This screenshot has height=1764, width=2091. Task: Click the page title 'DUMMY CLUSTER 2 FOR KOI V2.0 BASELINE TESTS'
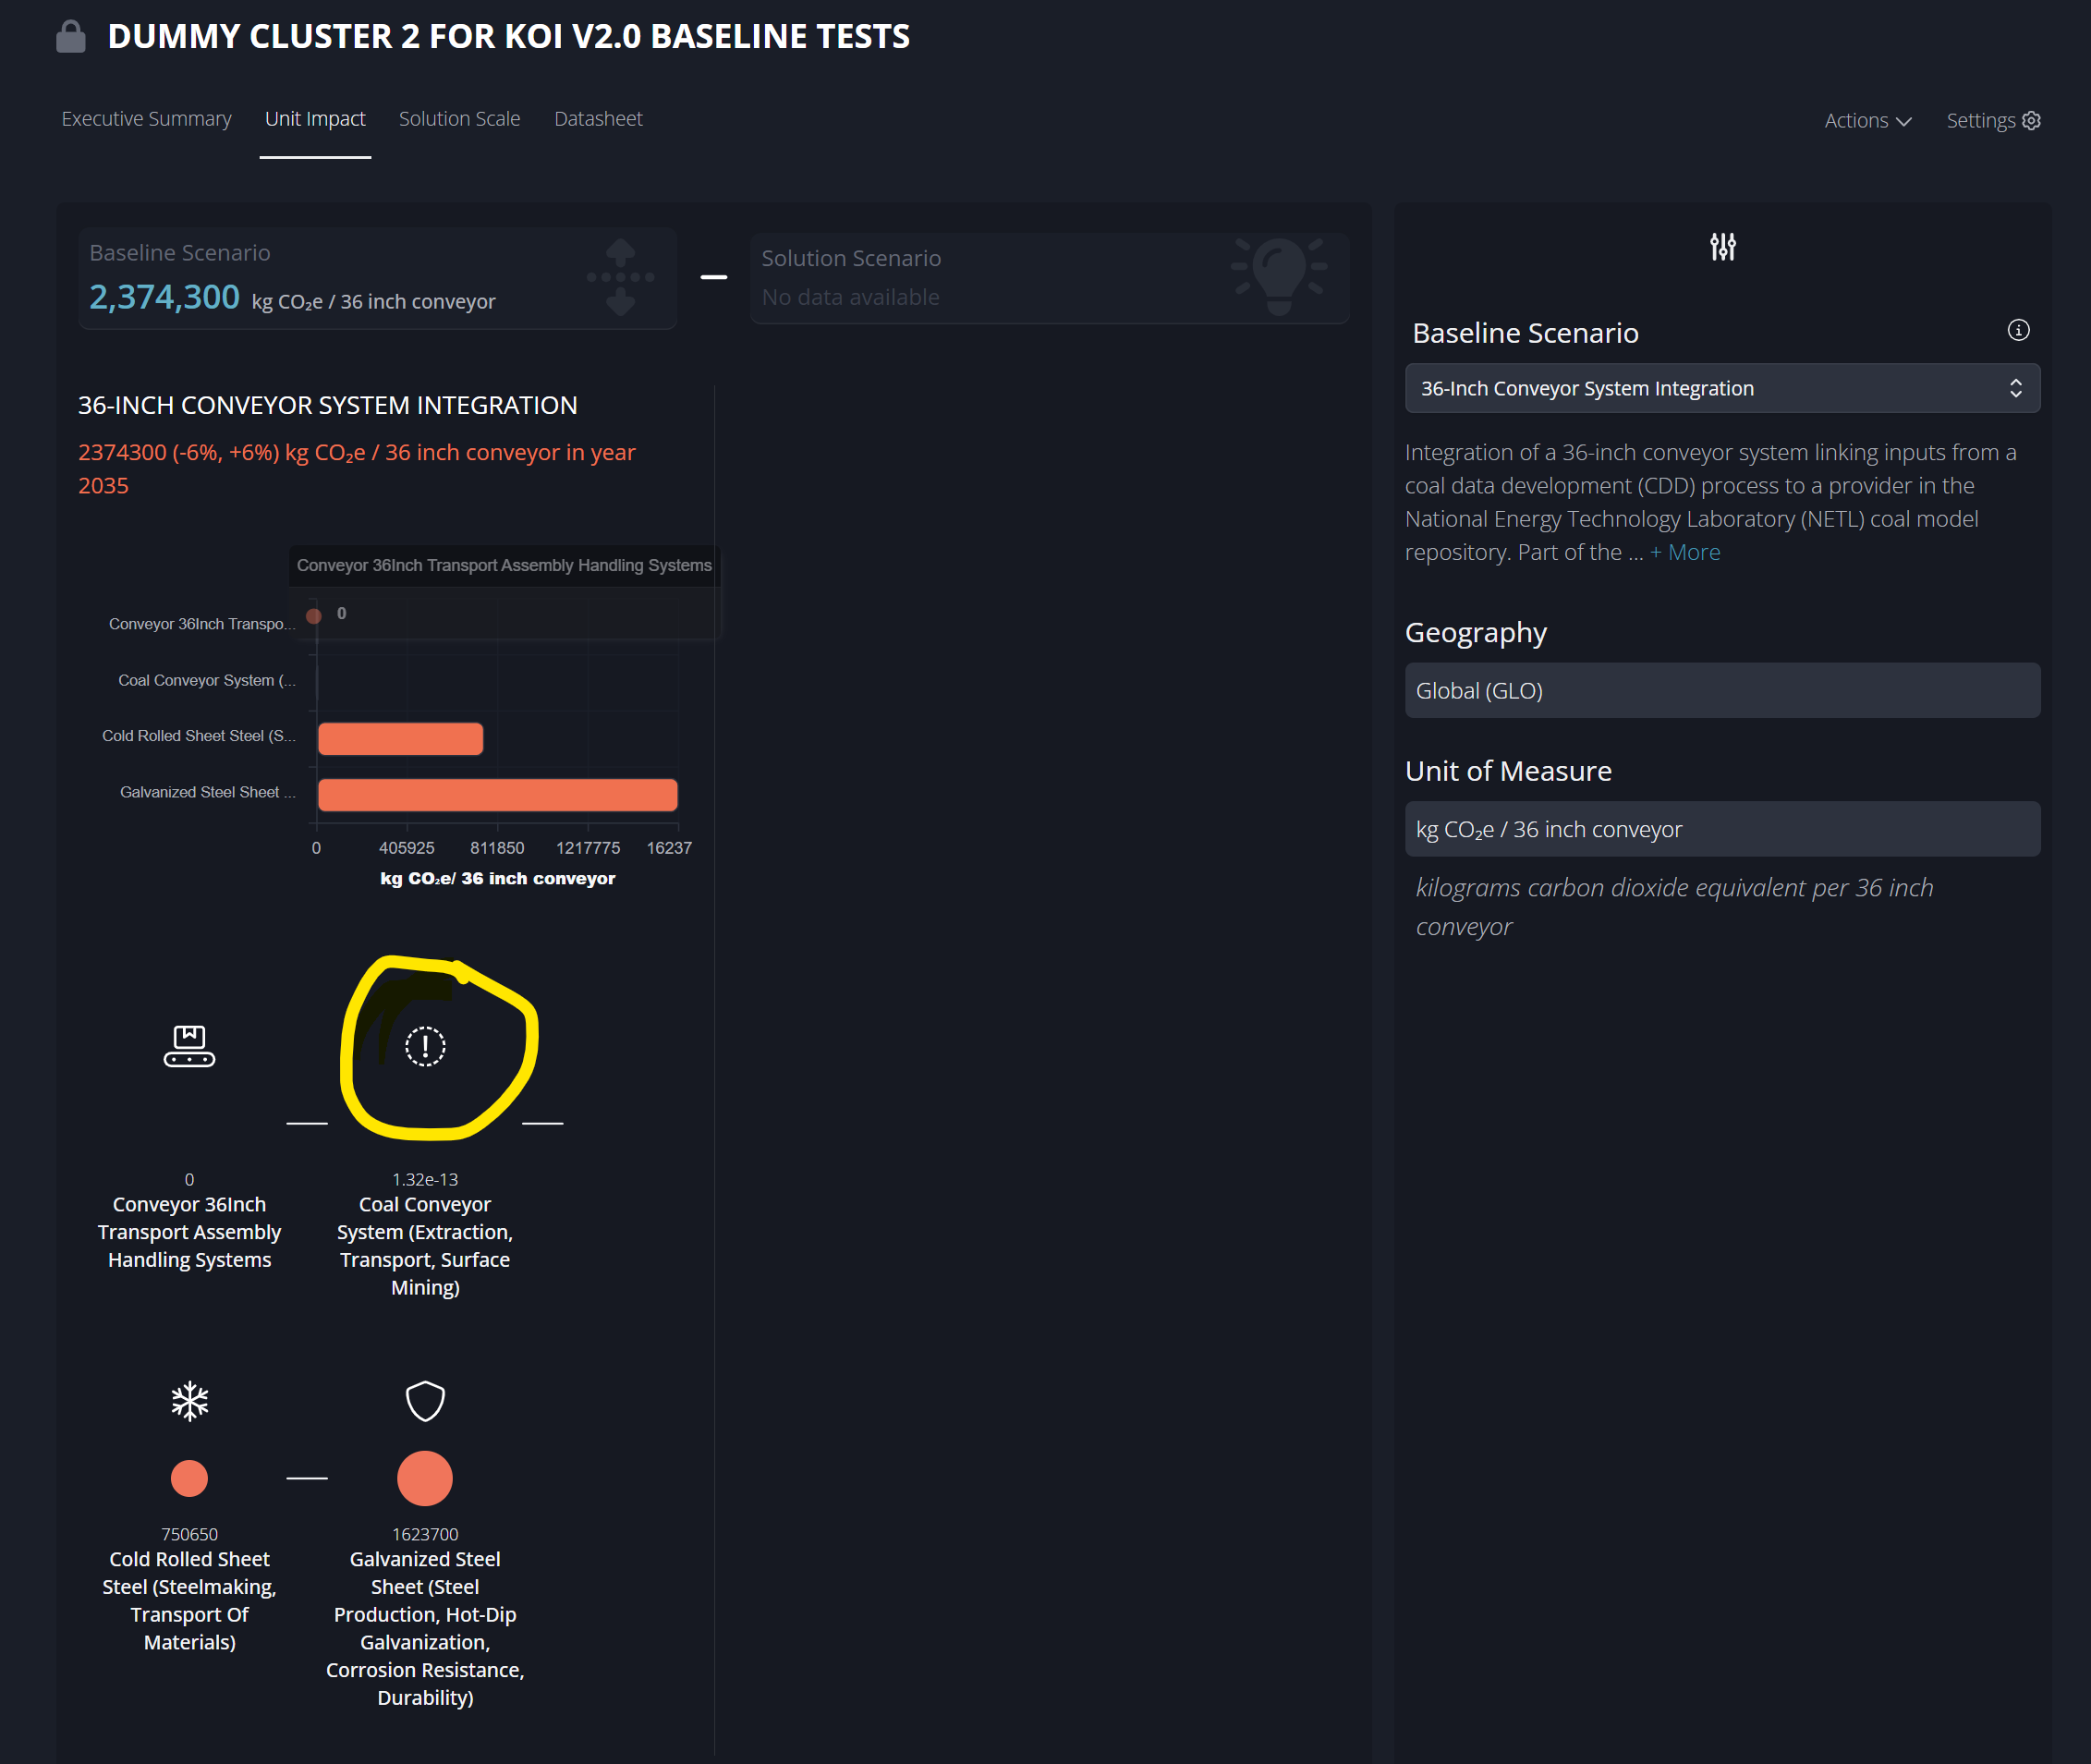pos(509,37)
